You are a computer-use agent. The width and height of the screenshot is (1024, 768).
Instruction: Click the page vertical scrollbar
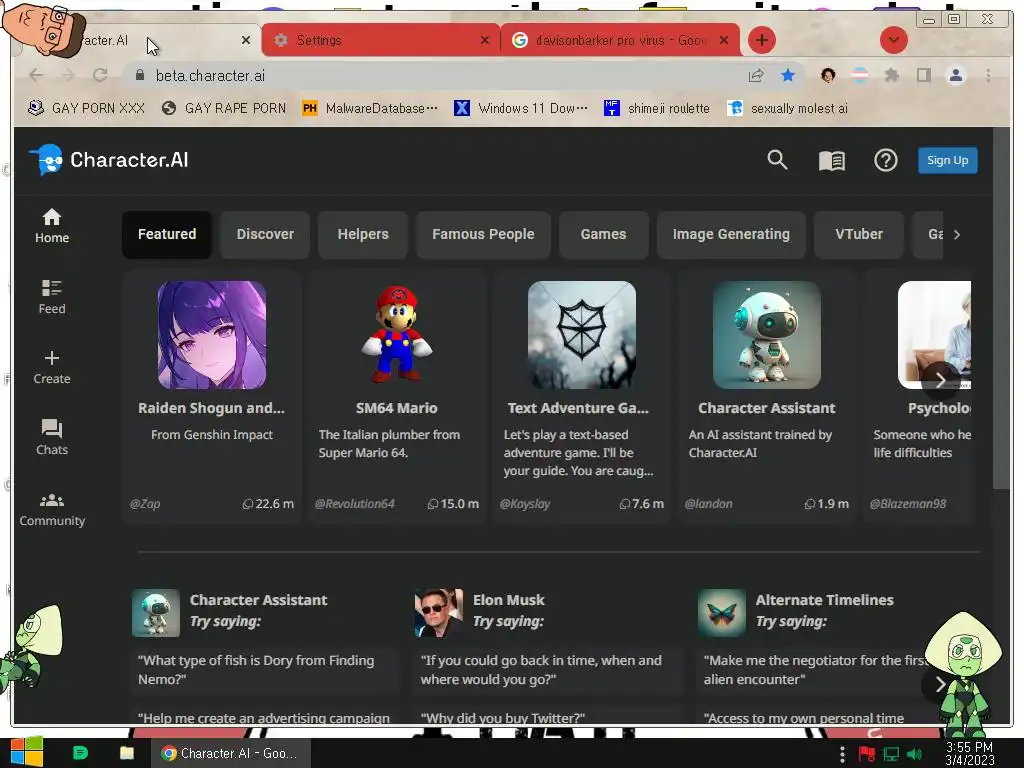1000,308
